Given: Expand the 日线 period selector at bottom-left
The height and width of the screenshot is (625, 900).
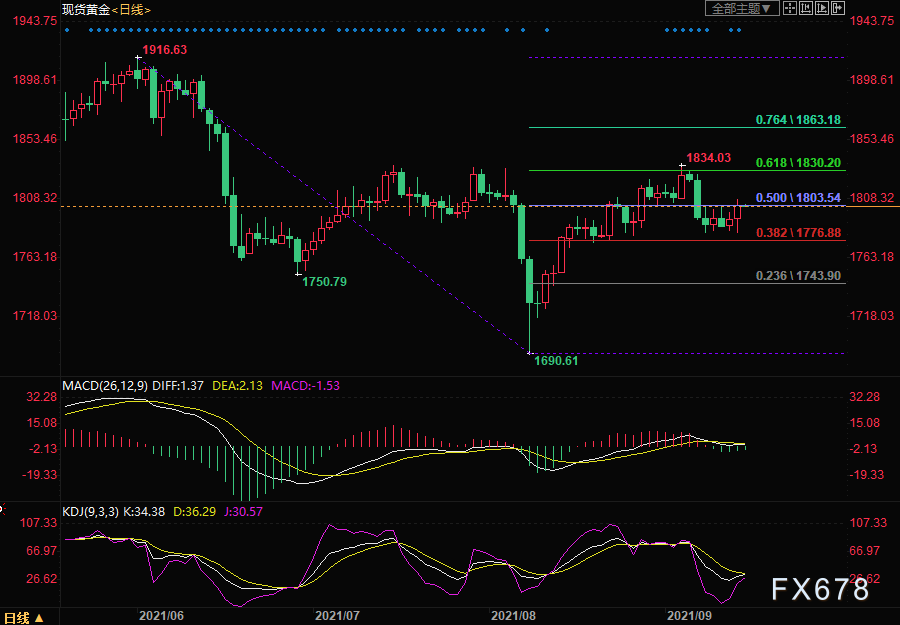Looking at the screenshot, I should point(23,618).
